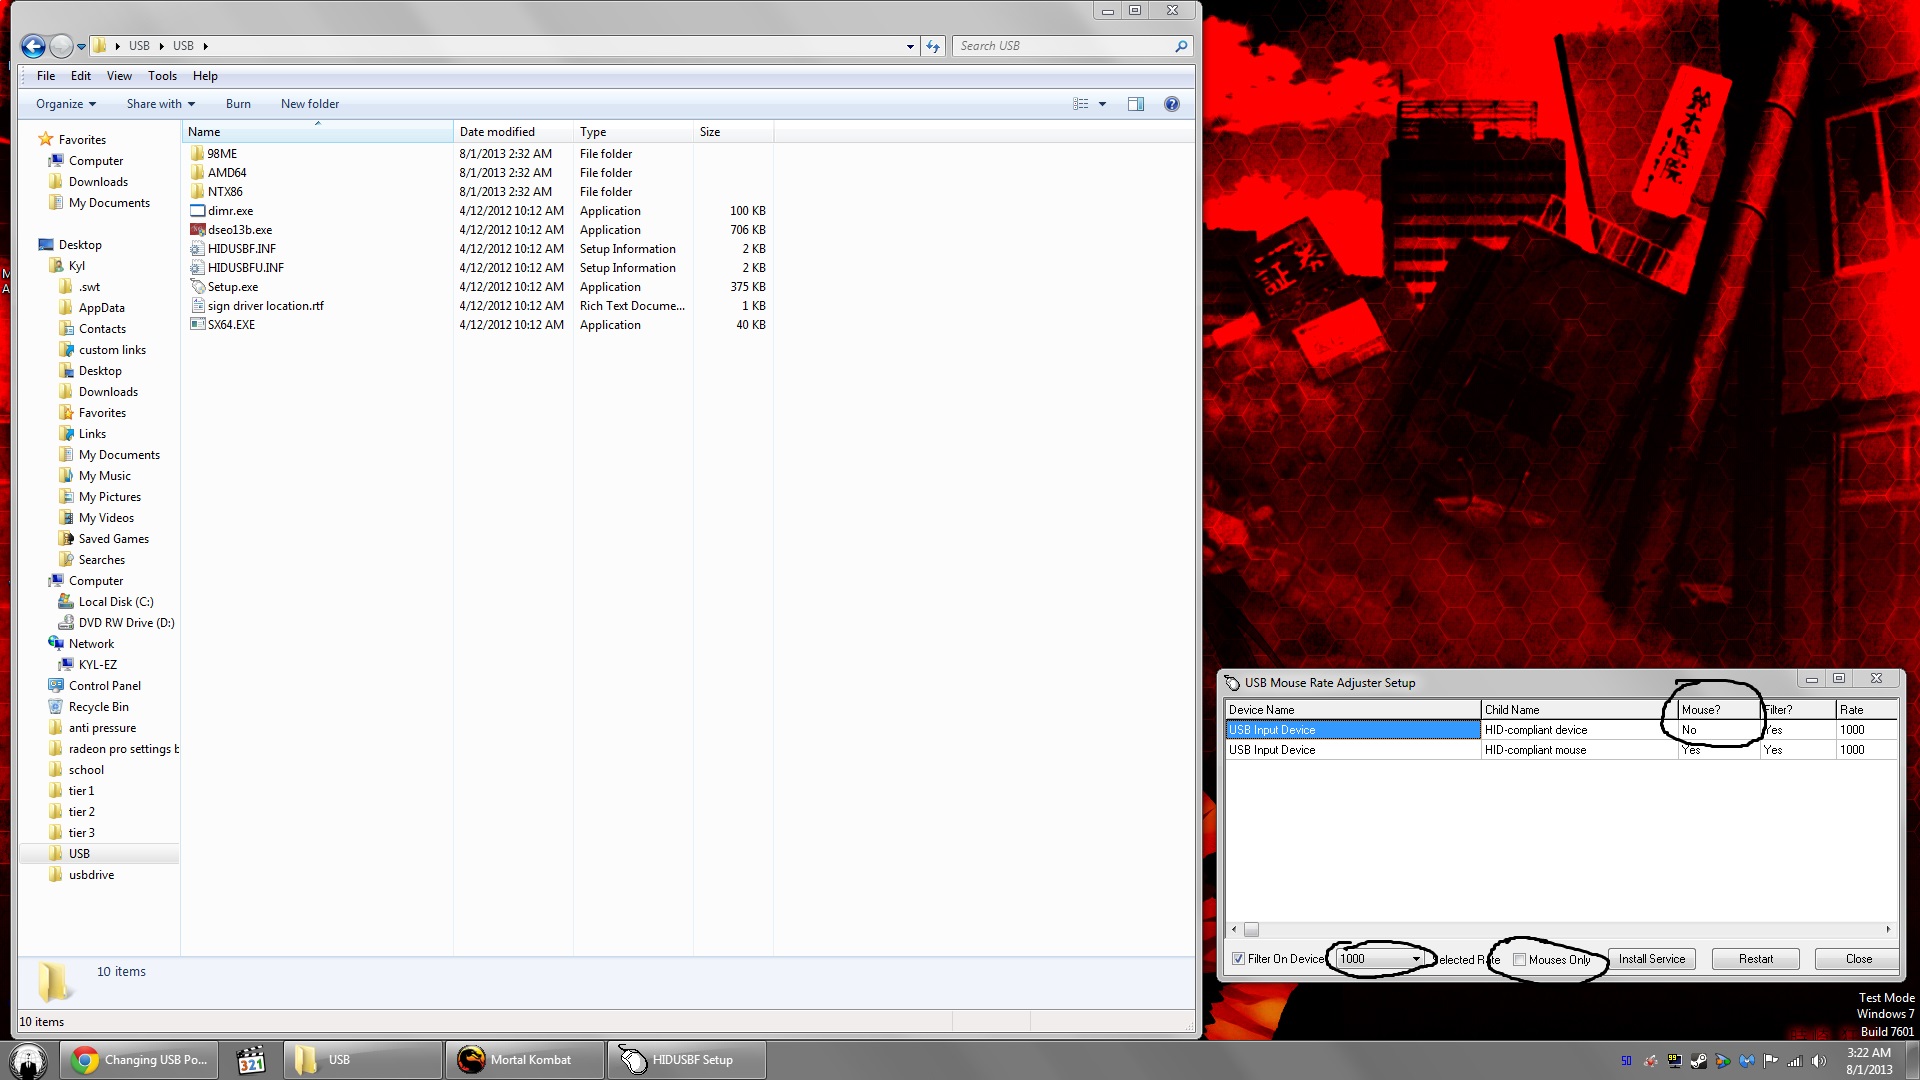
Task: Toggle the preview pane icon
Action: click(x=1136, y=104)
